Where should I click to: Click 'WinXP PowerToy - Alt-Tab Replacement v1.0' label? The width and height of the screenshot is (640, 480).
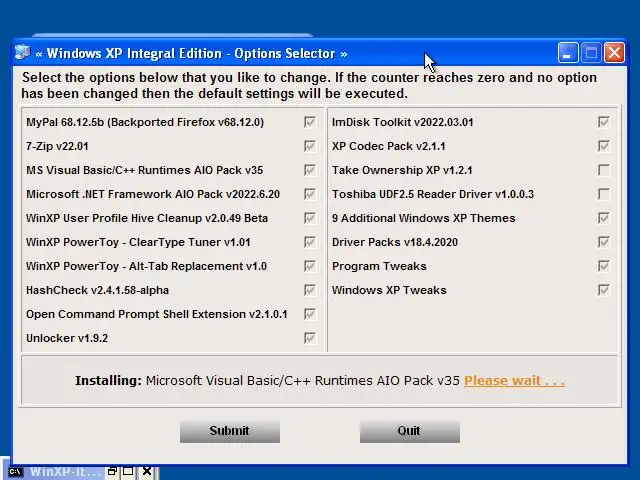pos(147,267)
